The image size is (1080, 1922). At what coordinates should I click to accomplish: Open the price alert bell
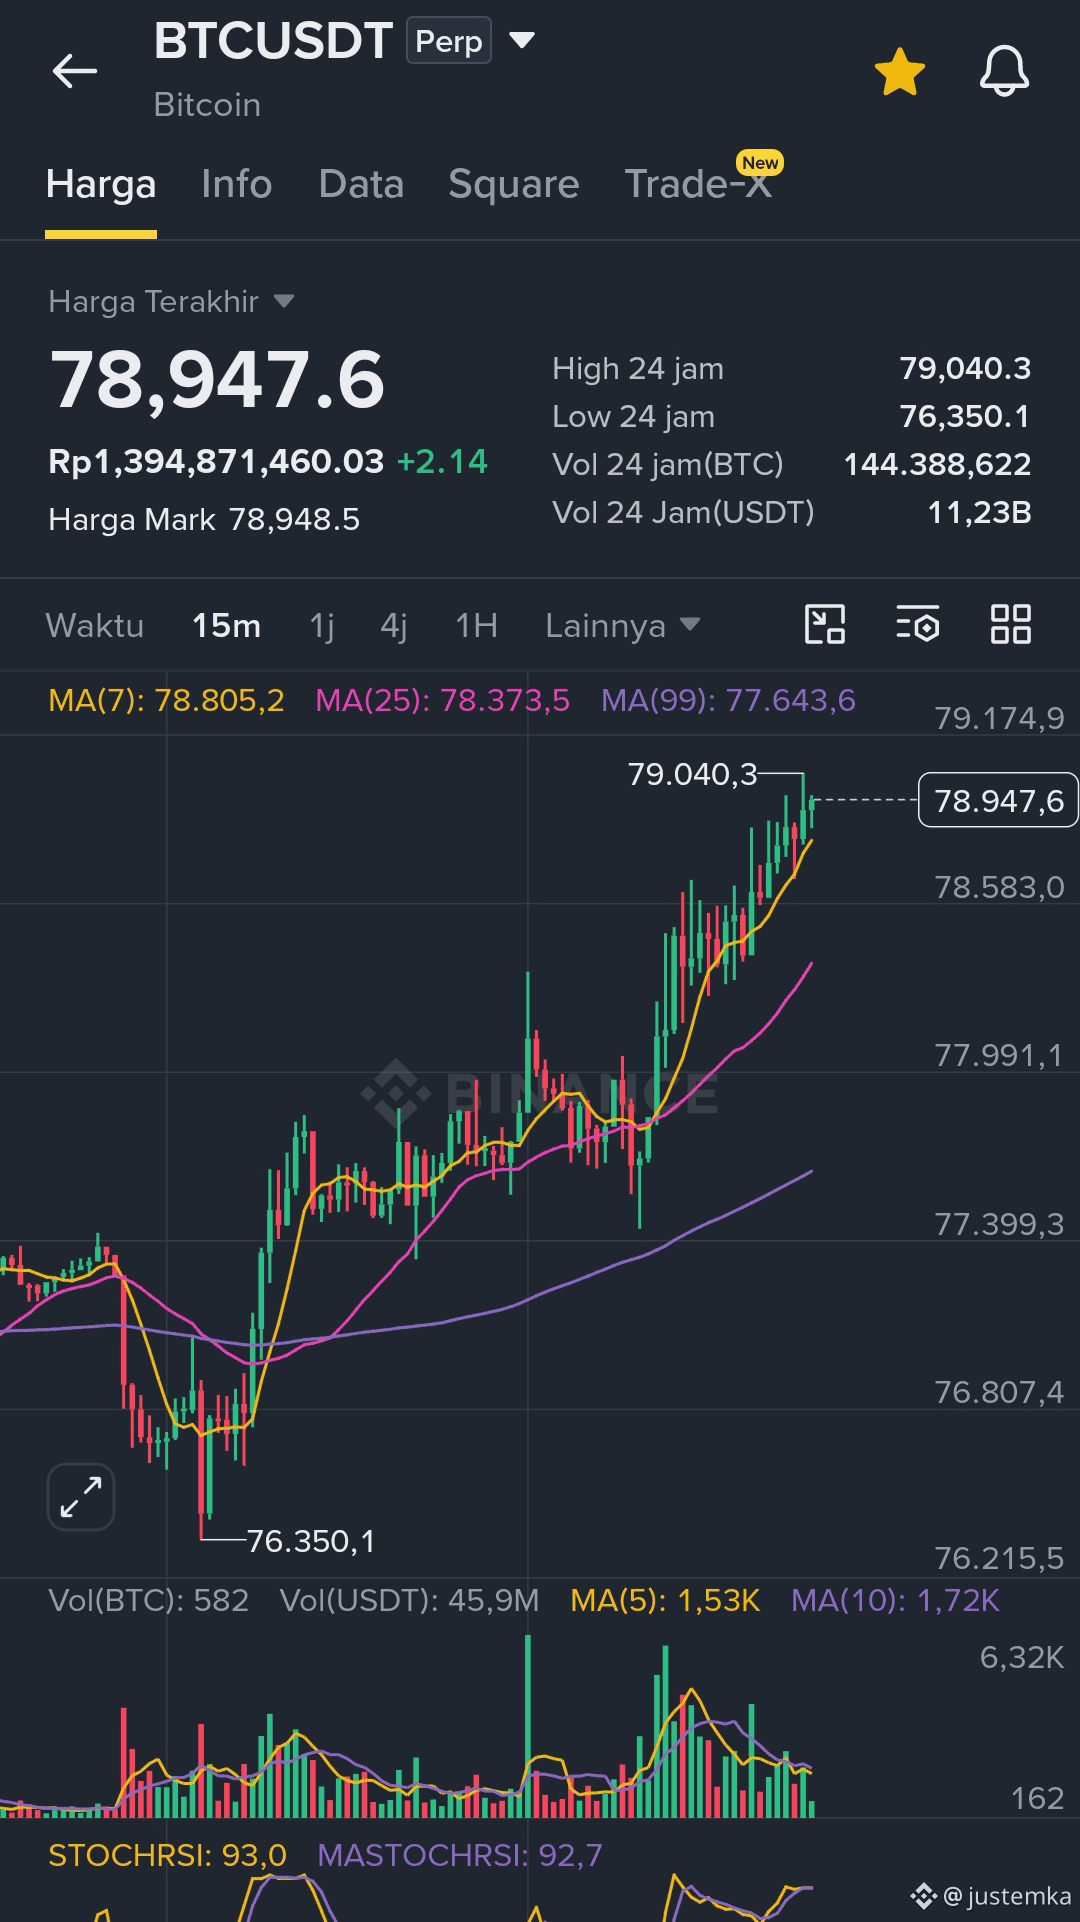(1004, 71)
